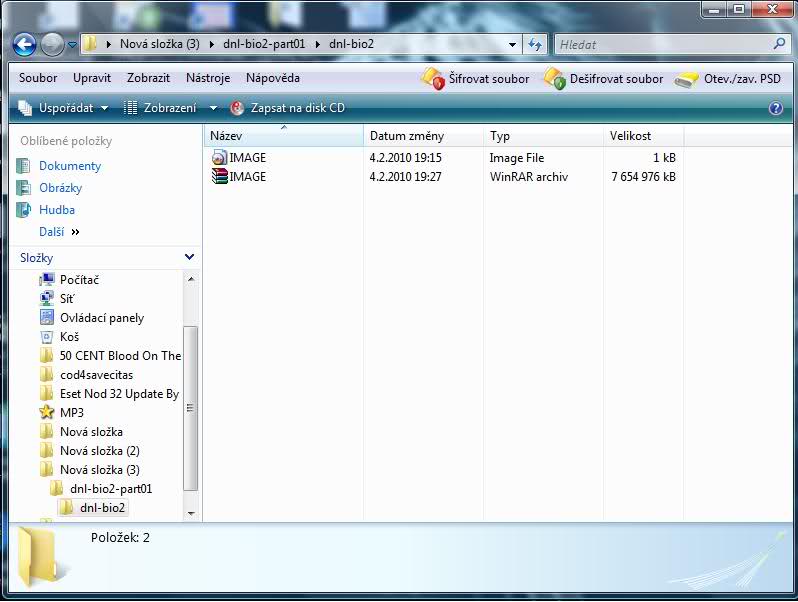Open the Nástroje menu
Image resolution: width=798 pixels, height=602 pixels.
207,78
